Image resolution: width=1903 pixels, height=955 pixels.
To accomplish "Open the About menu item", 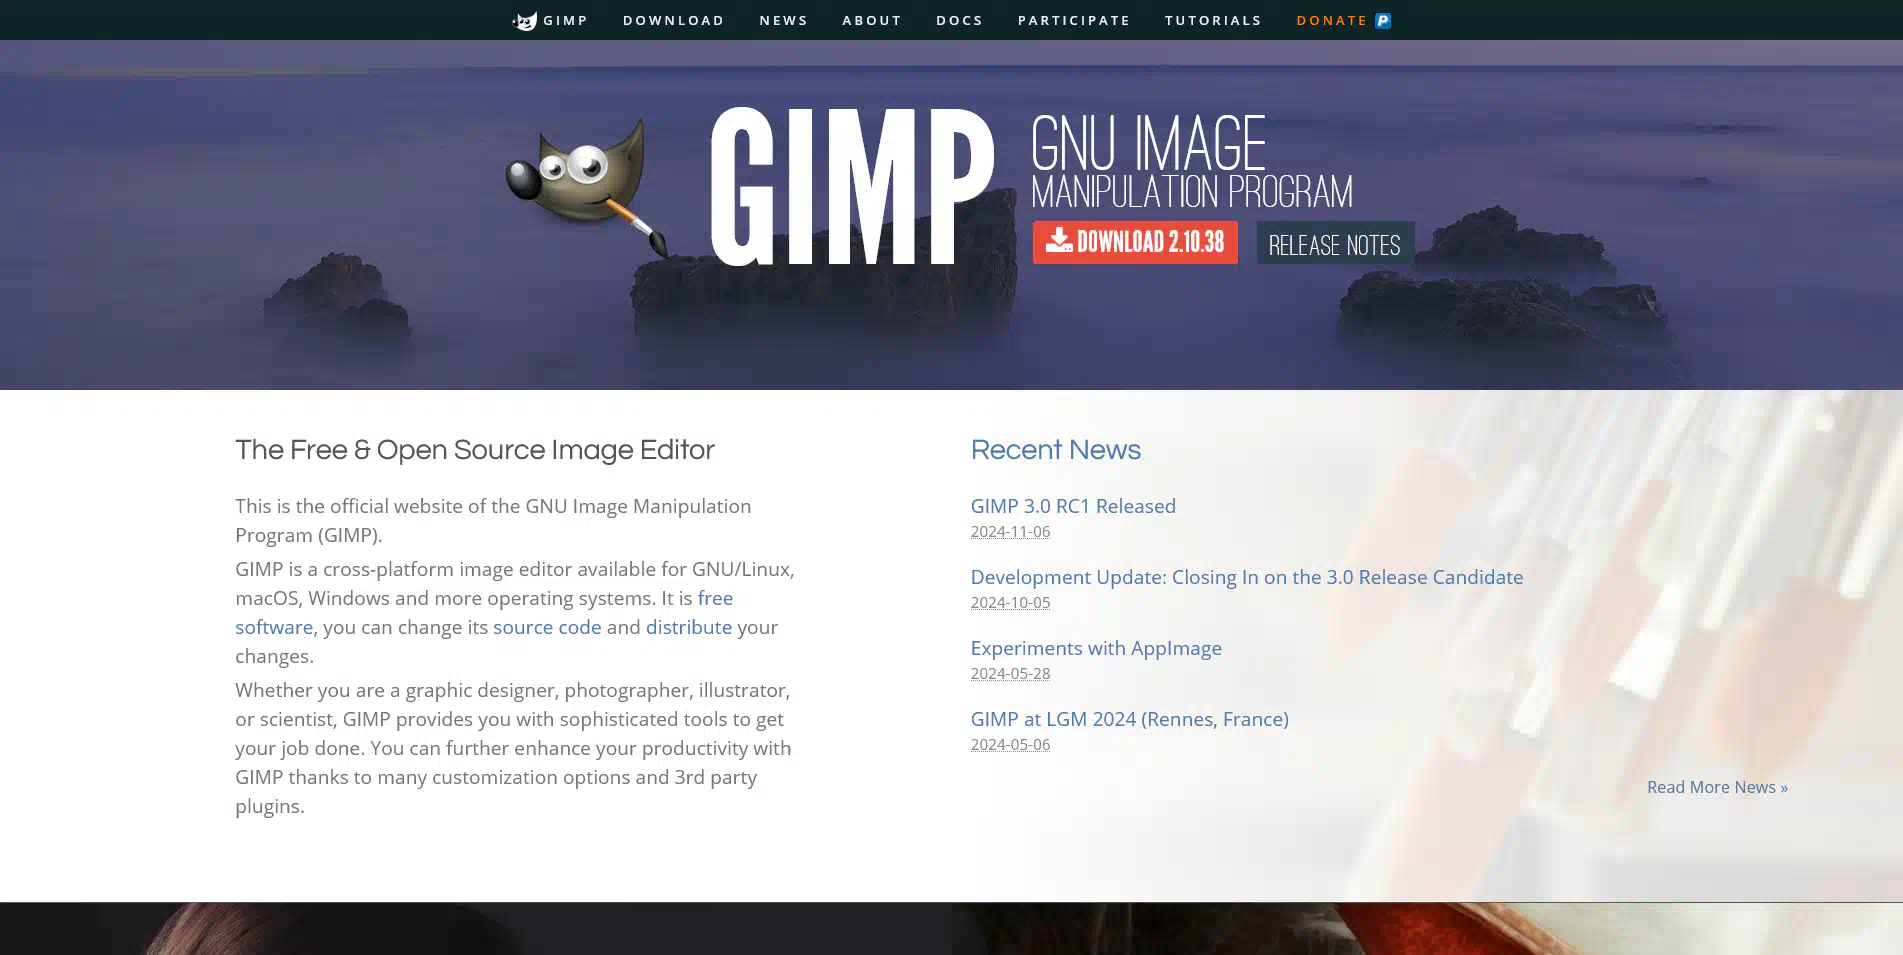I will (x=872, y=20).
